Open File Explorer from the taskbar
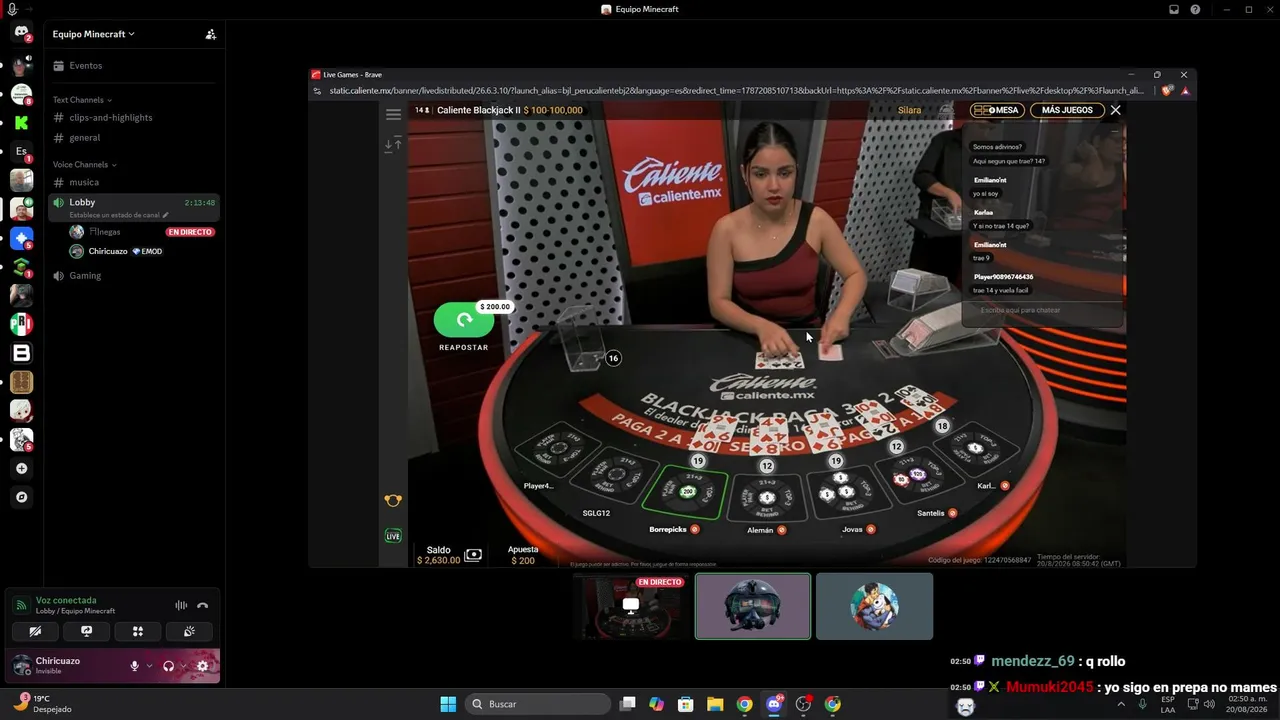Image resolution: width=1280 pixels, height=720 pixels. pos(715,704)
